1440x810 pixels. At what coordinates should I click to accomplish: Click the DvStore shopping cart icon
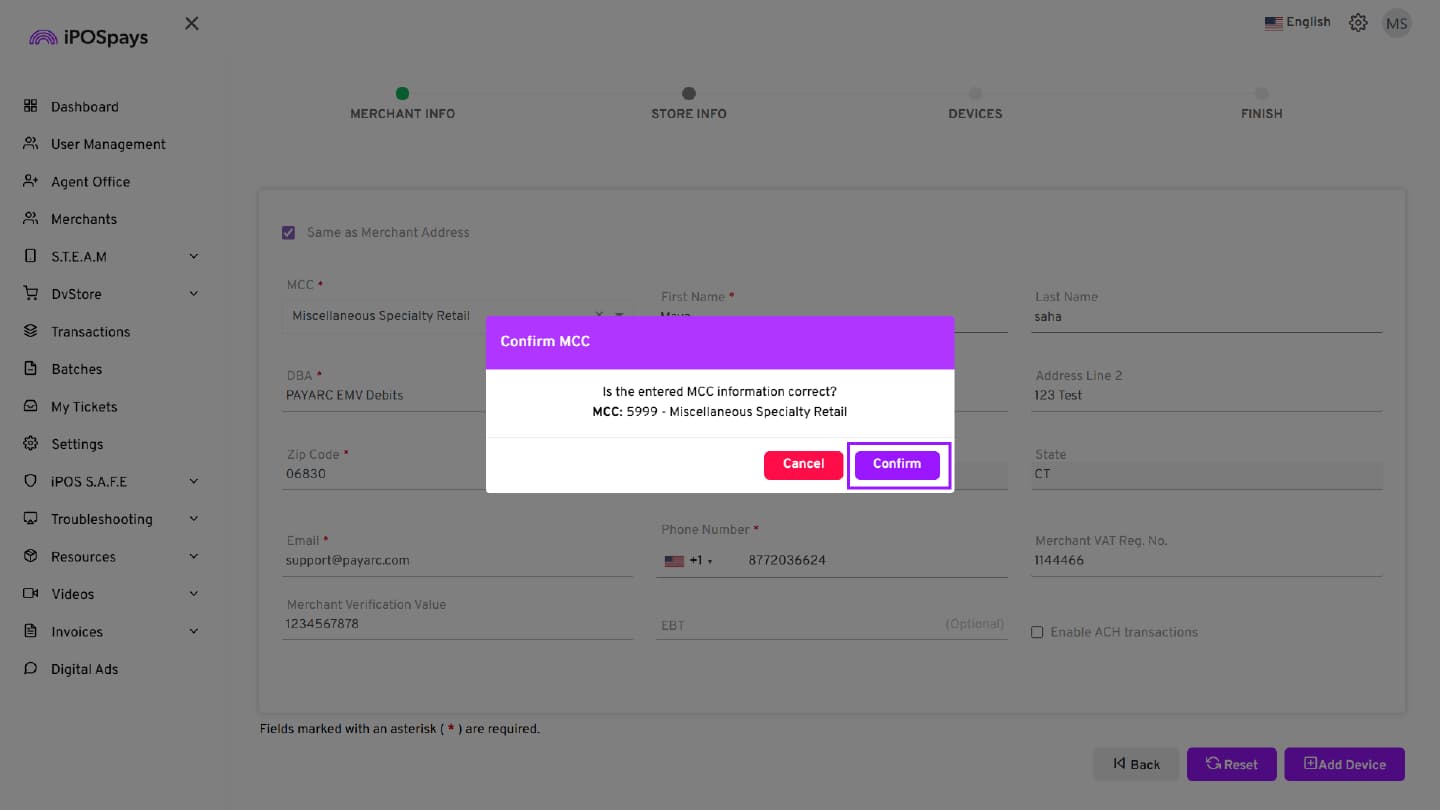[x=30, y=294]
